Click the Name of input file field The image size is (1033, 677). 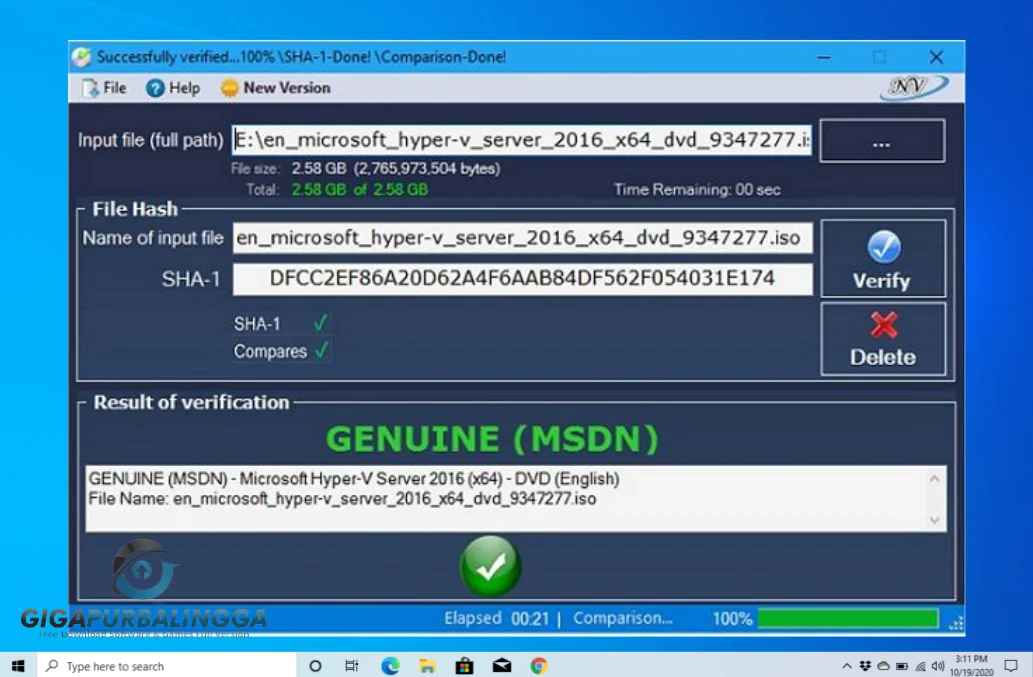(522, 238)
